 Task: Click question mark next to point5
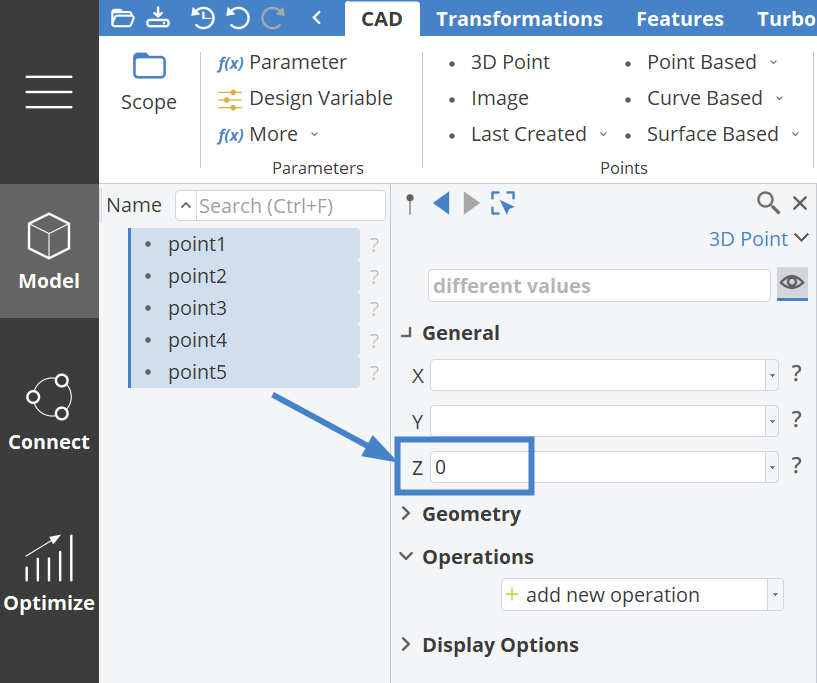(374, 373)
